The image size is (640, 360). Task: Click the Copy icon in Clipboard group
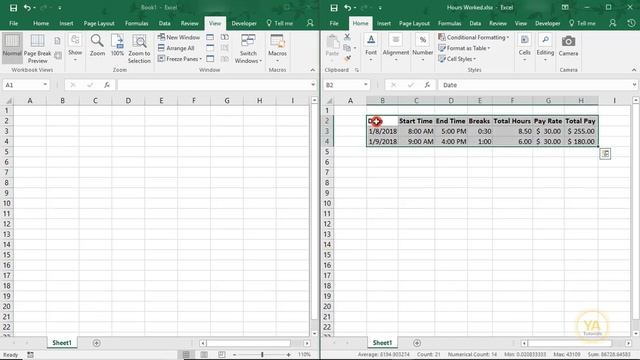click(x=347, y=48)
